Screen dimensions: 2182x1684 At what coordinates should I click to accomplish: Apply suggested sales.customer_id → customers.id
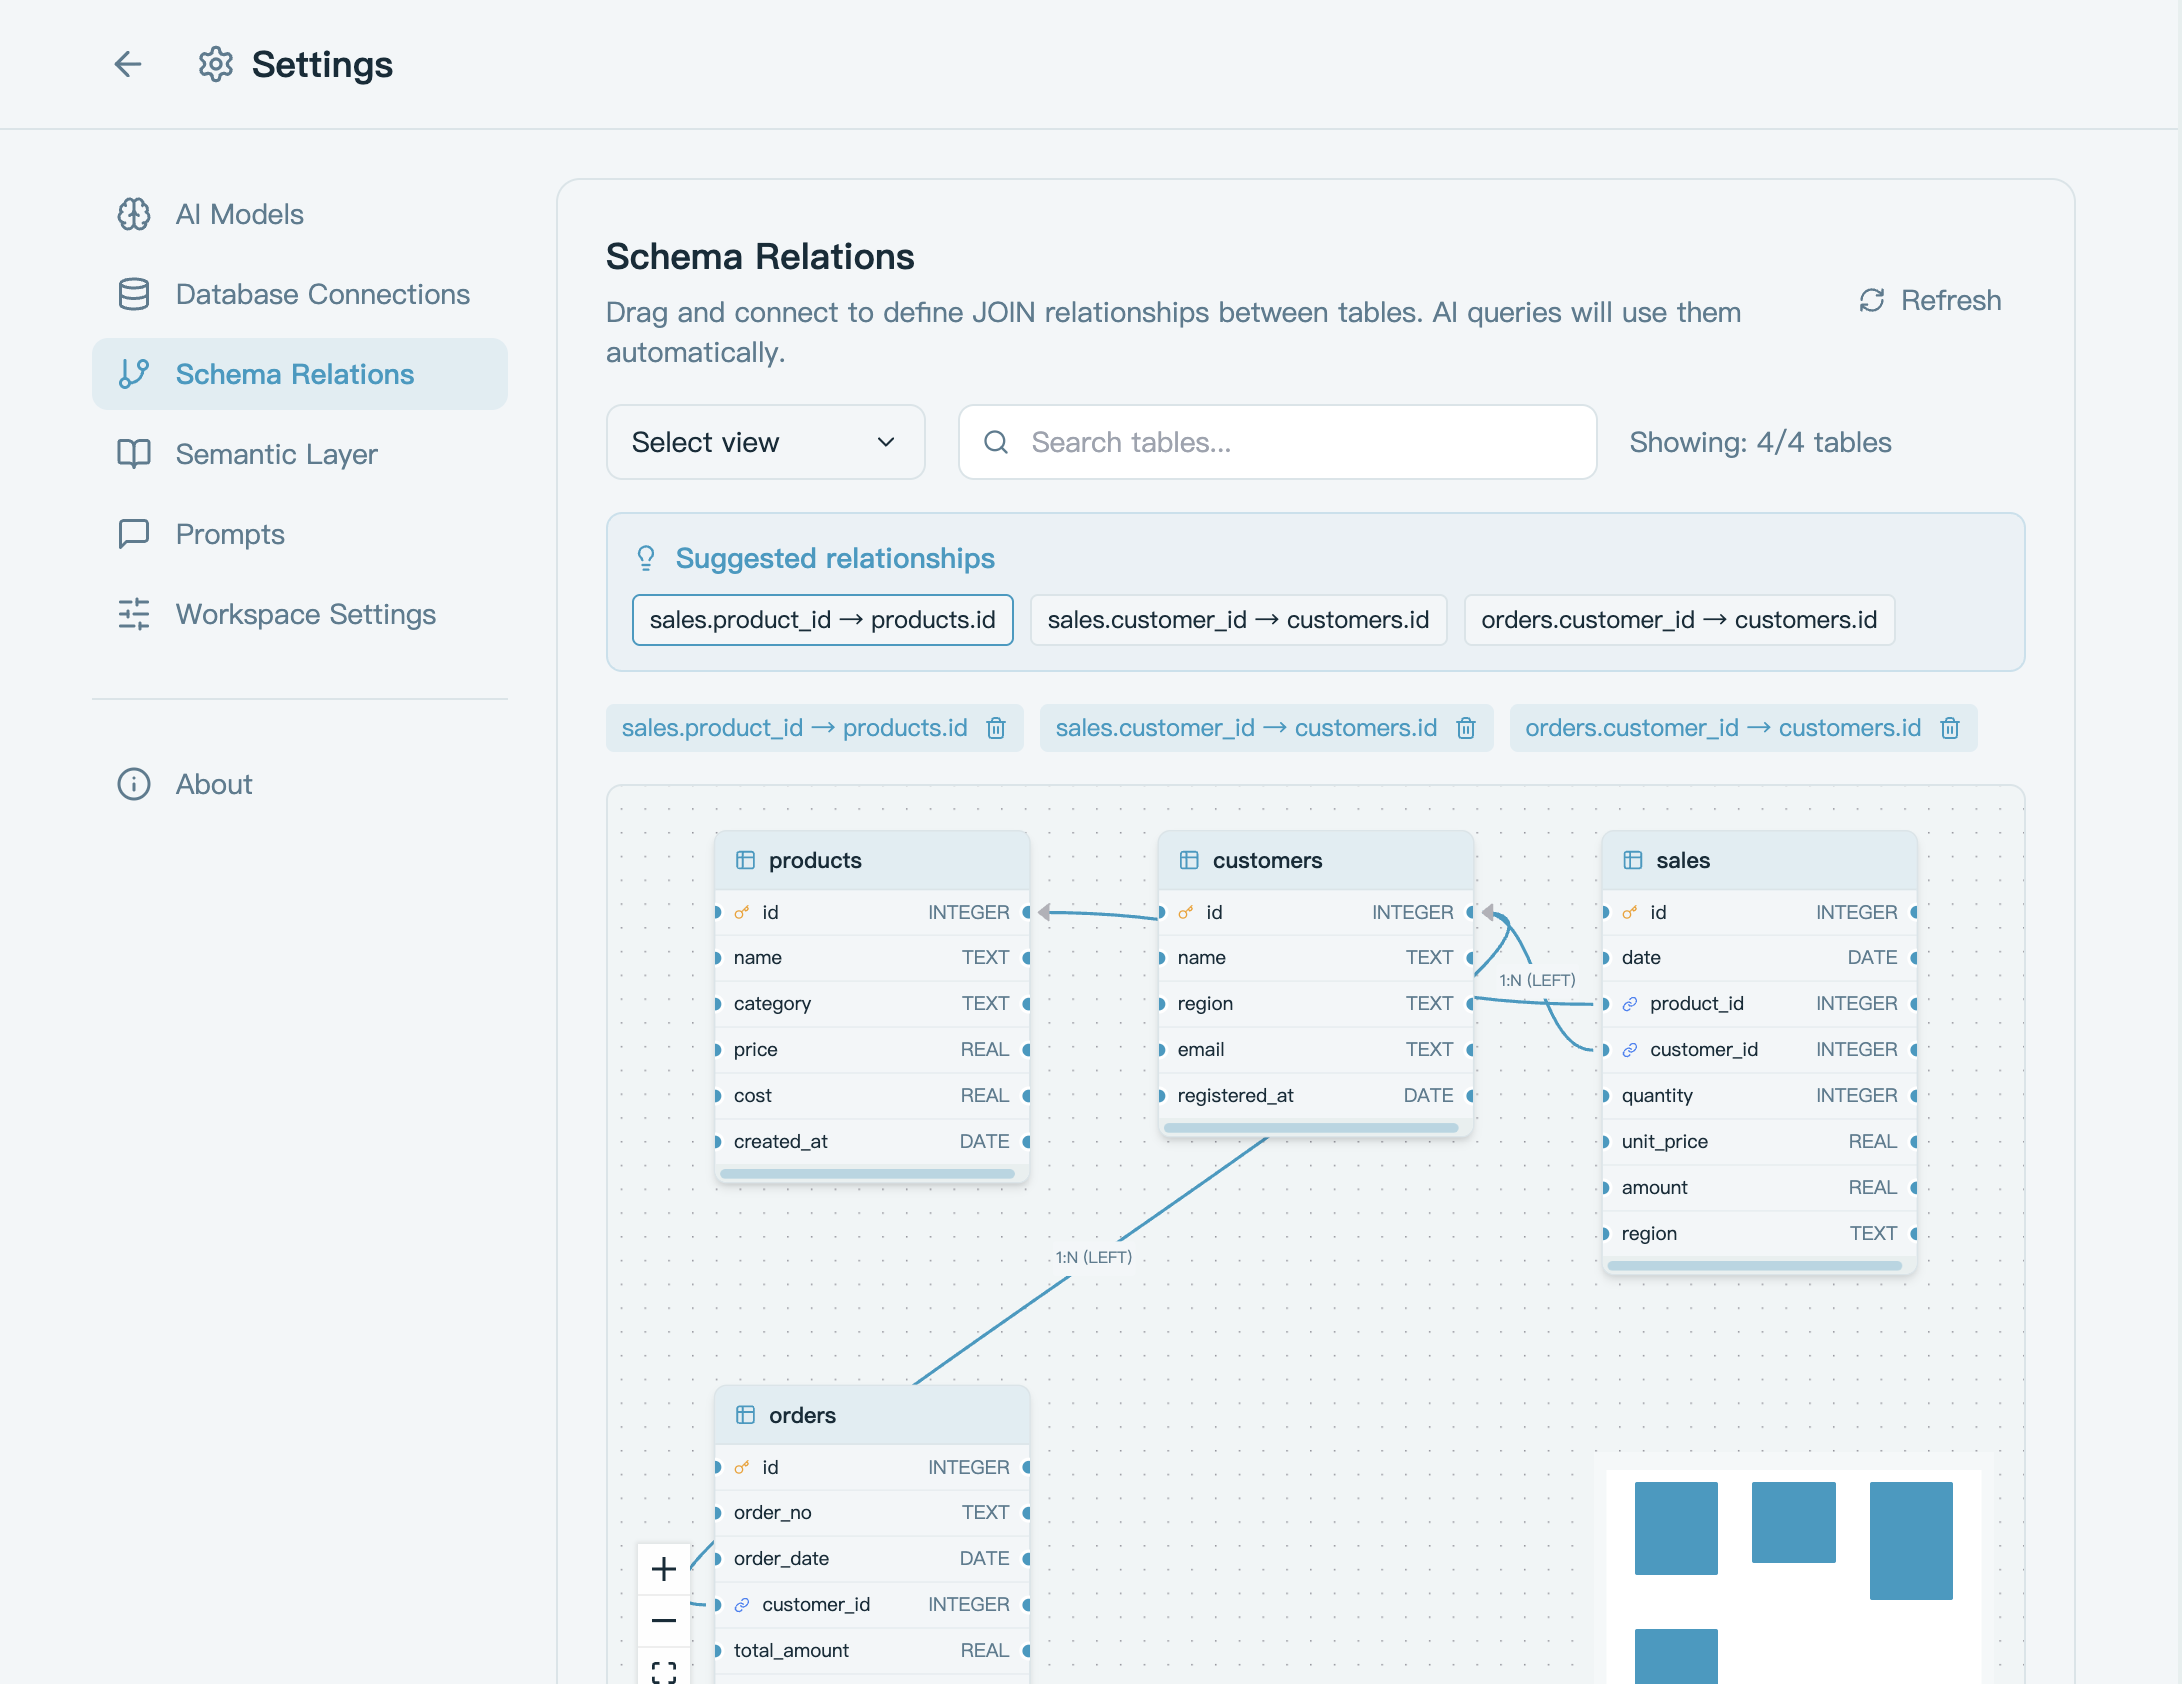click(1238, 620)
